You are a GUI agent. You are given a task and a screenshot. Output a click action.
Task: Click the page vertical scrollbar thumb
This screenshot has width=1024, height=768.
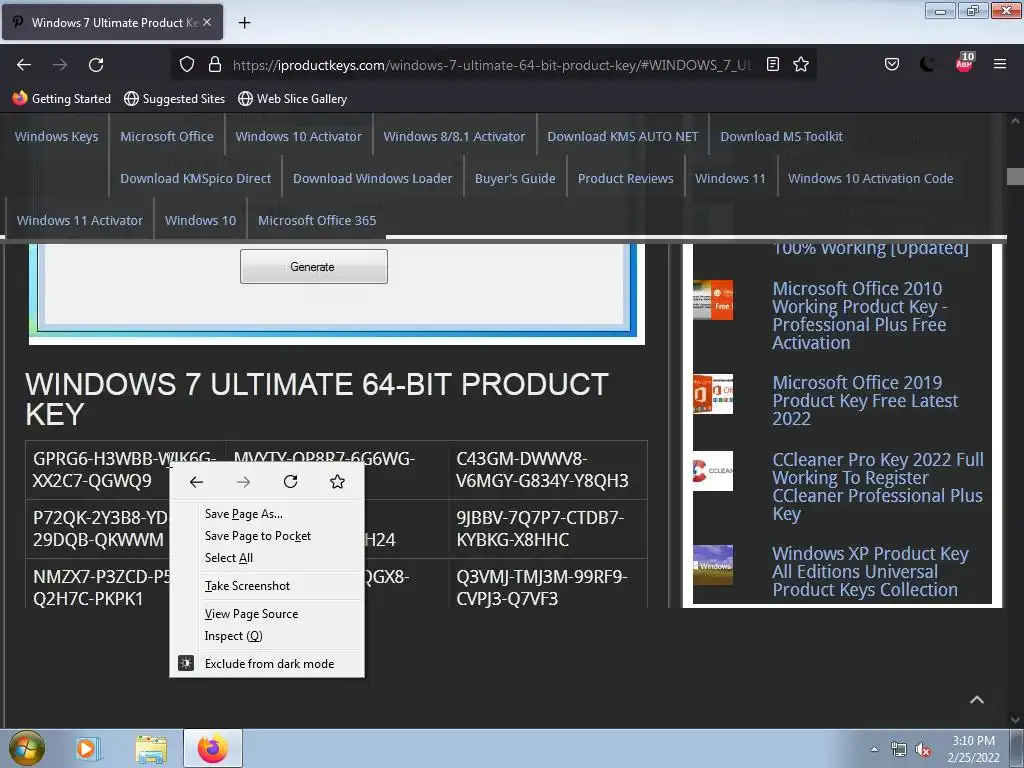coord(1015,176)
